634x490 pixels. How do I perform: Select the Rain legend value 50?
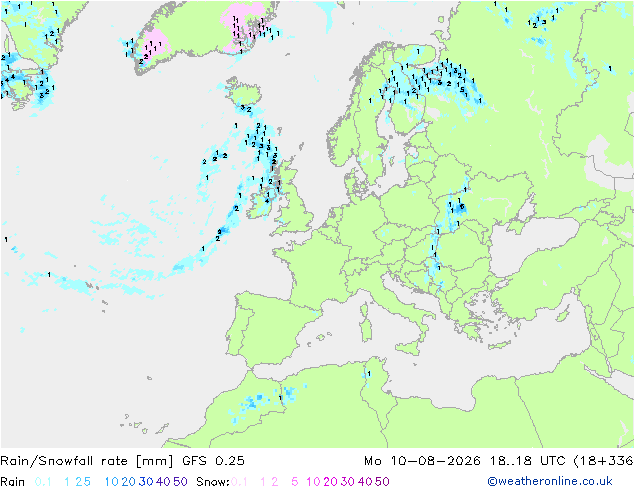[180, 482]
